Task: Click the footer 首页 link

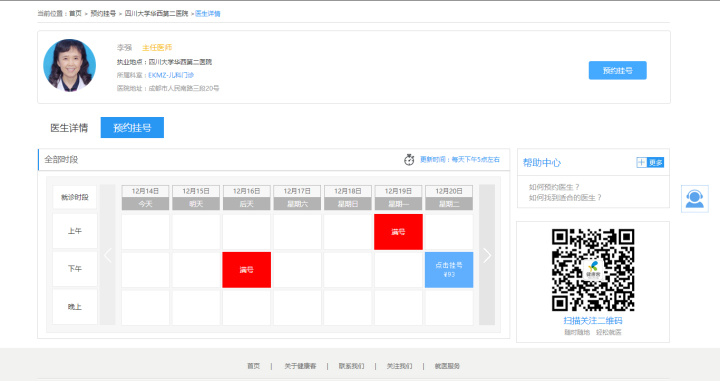Action: [253, 366]
